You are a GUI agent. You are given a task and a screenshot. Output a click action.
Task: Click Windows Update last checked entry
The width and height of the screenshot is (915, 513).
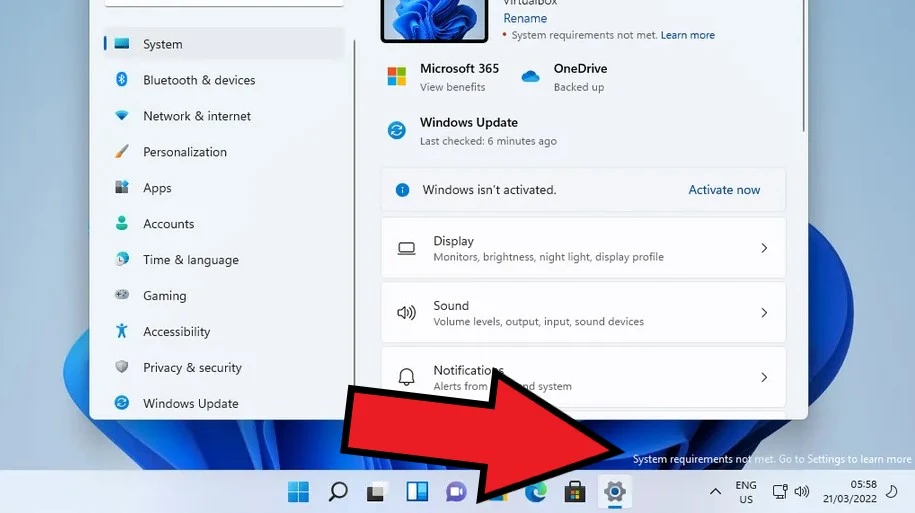tap(488, 141)
